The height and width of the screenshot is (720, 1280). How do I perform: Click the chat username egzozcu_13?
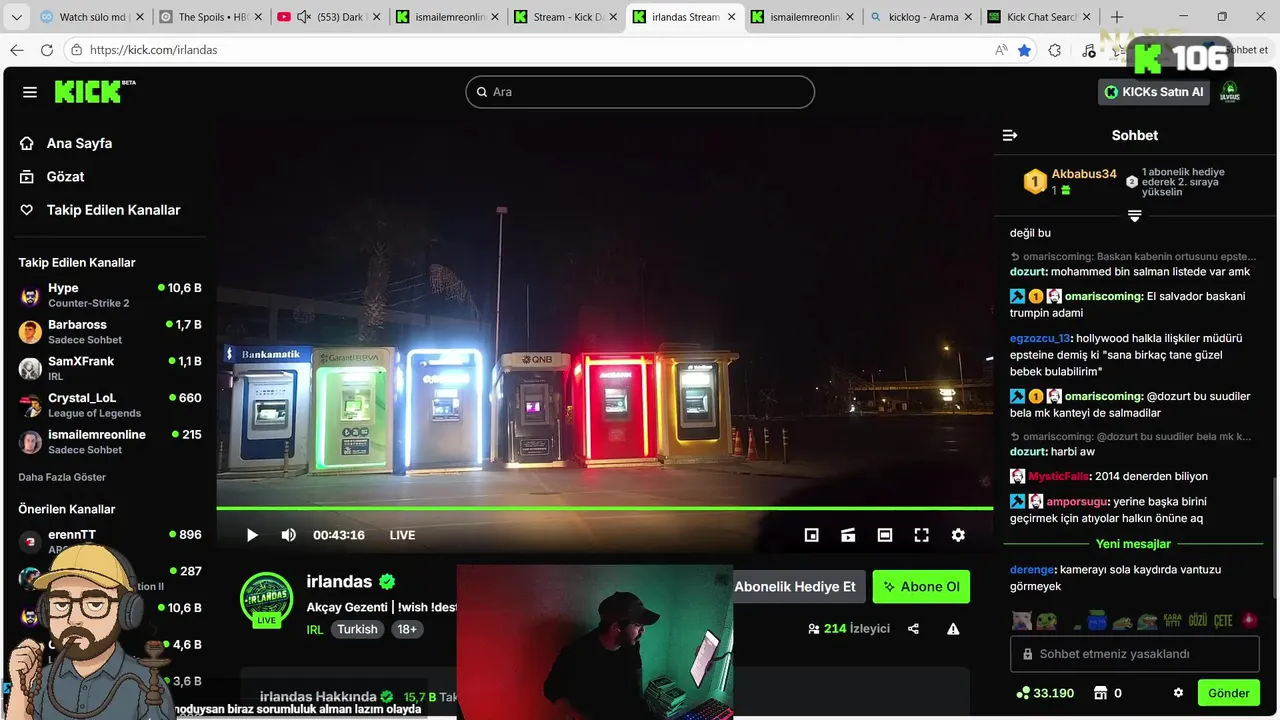point(1040,338)
